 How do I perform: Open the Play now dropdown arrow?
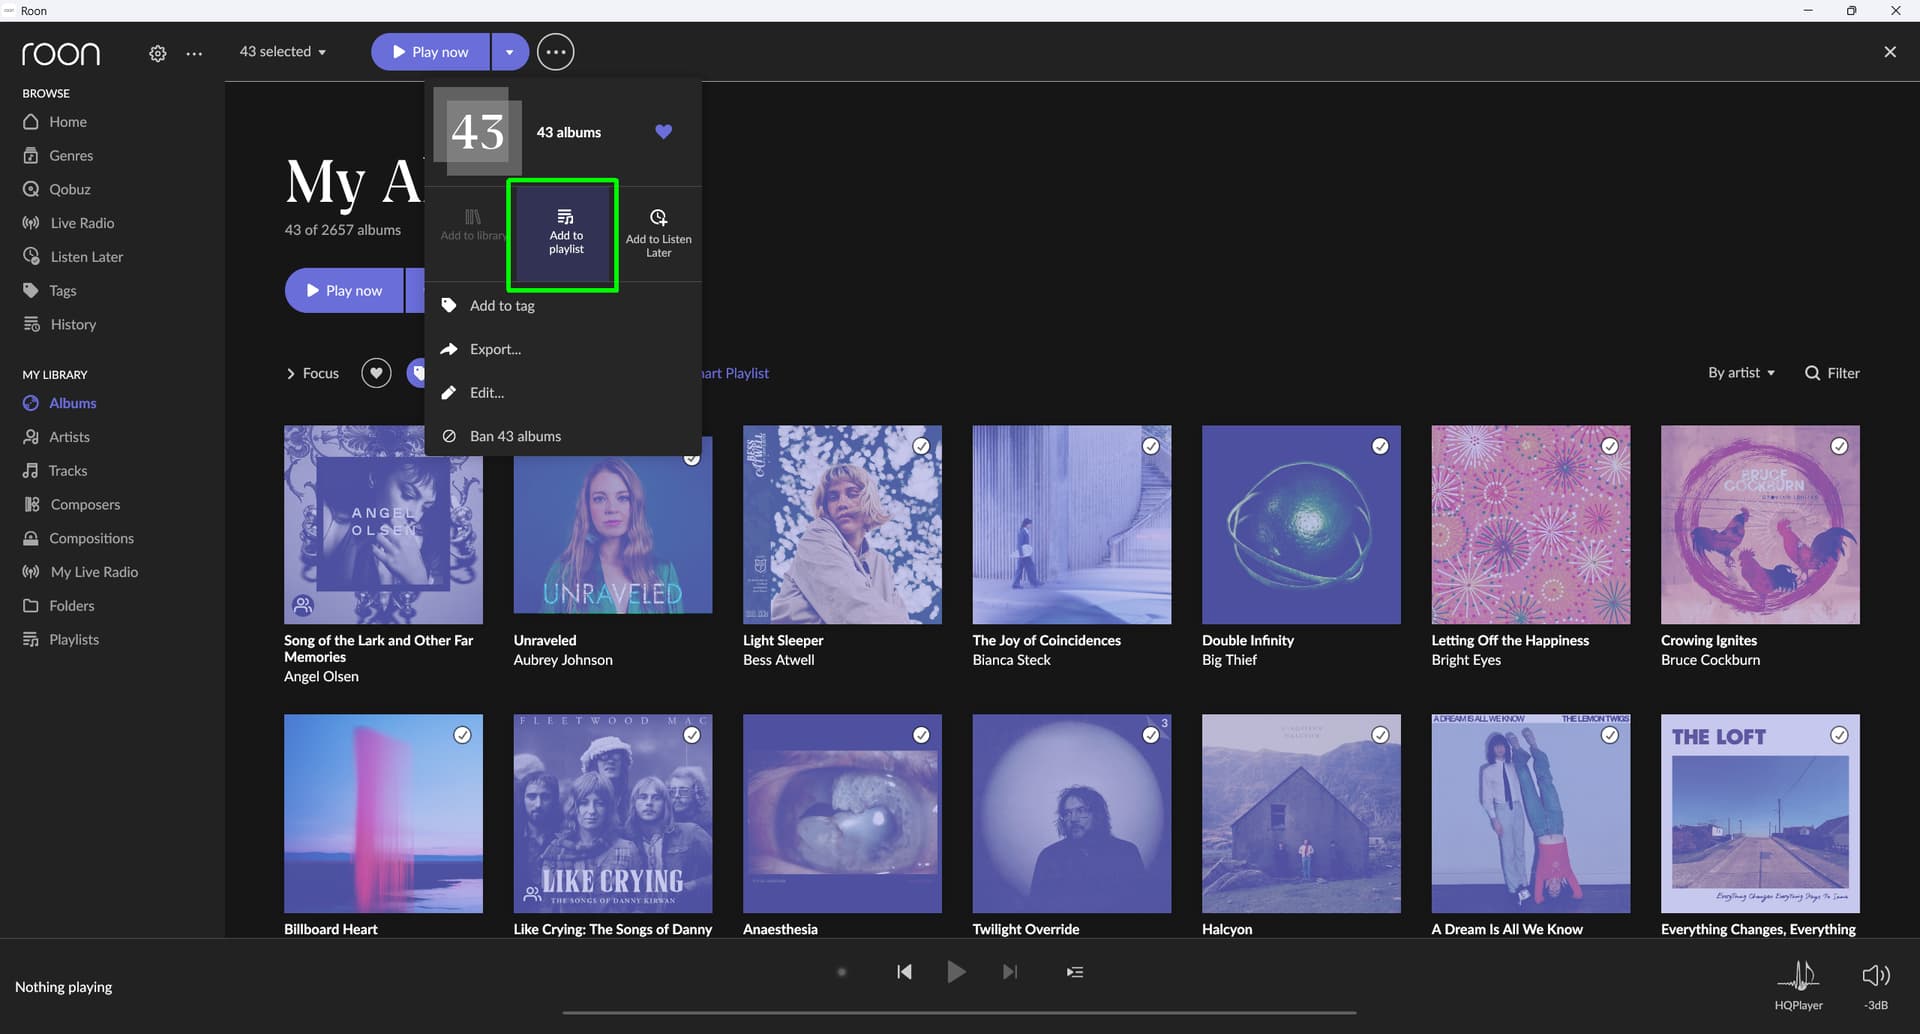click(x=509, y=52)
